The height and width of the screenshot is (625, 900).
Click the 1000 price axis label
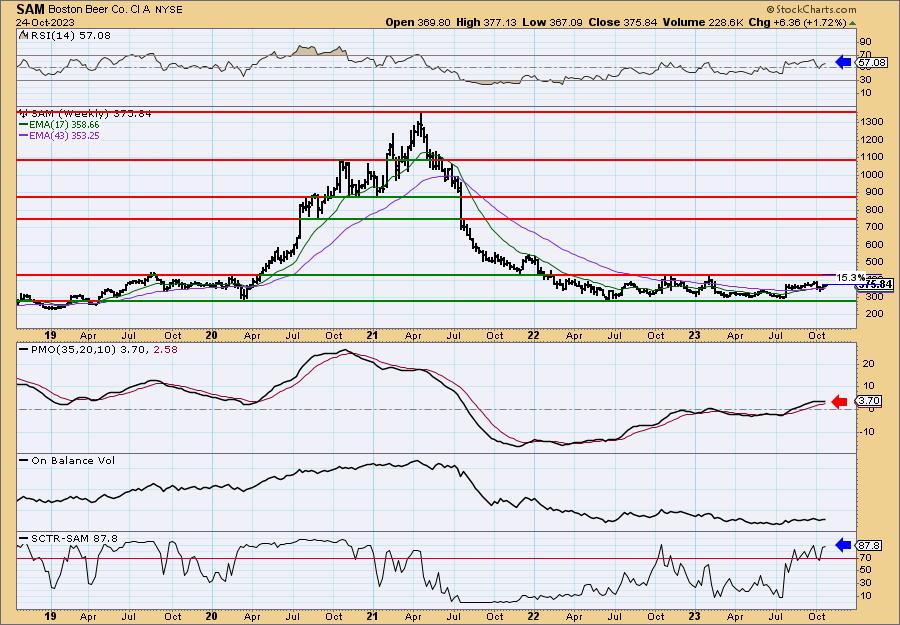[x=870, y=174]
